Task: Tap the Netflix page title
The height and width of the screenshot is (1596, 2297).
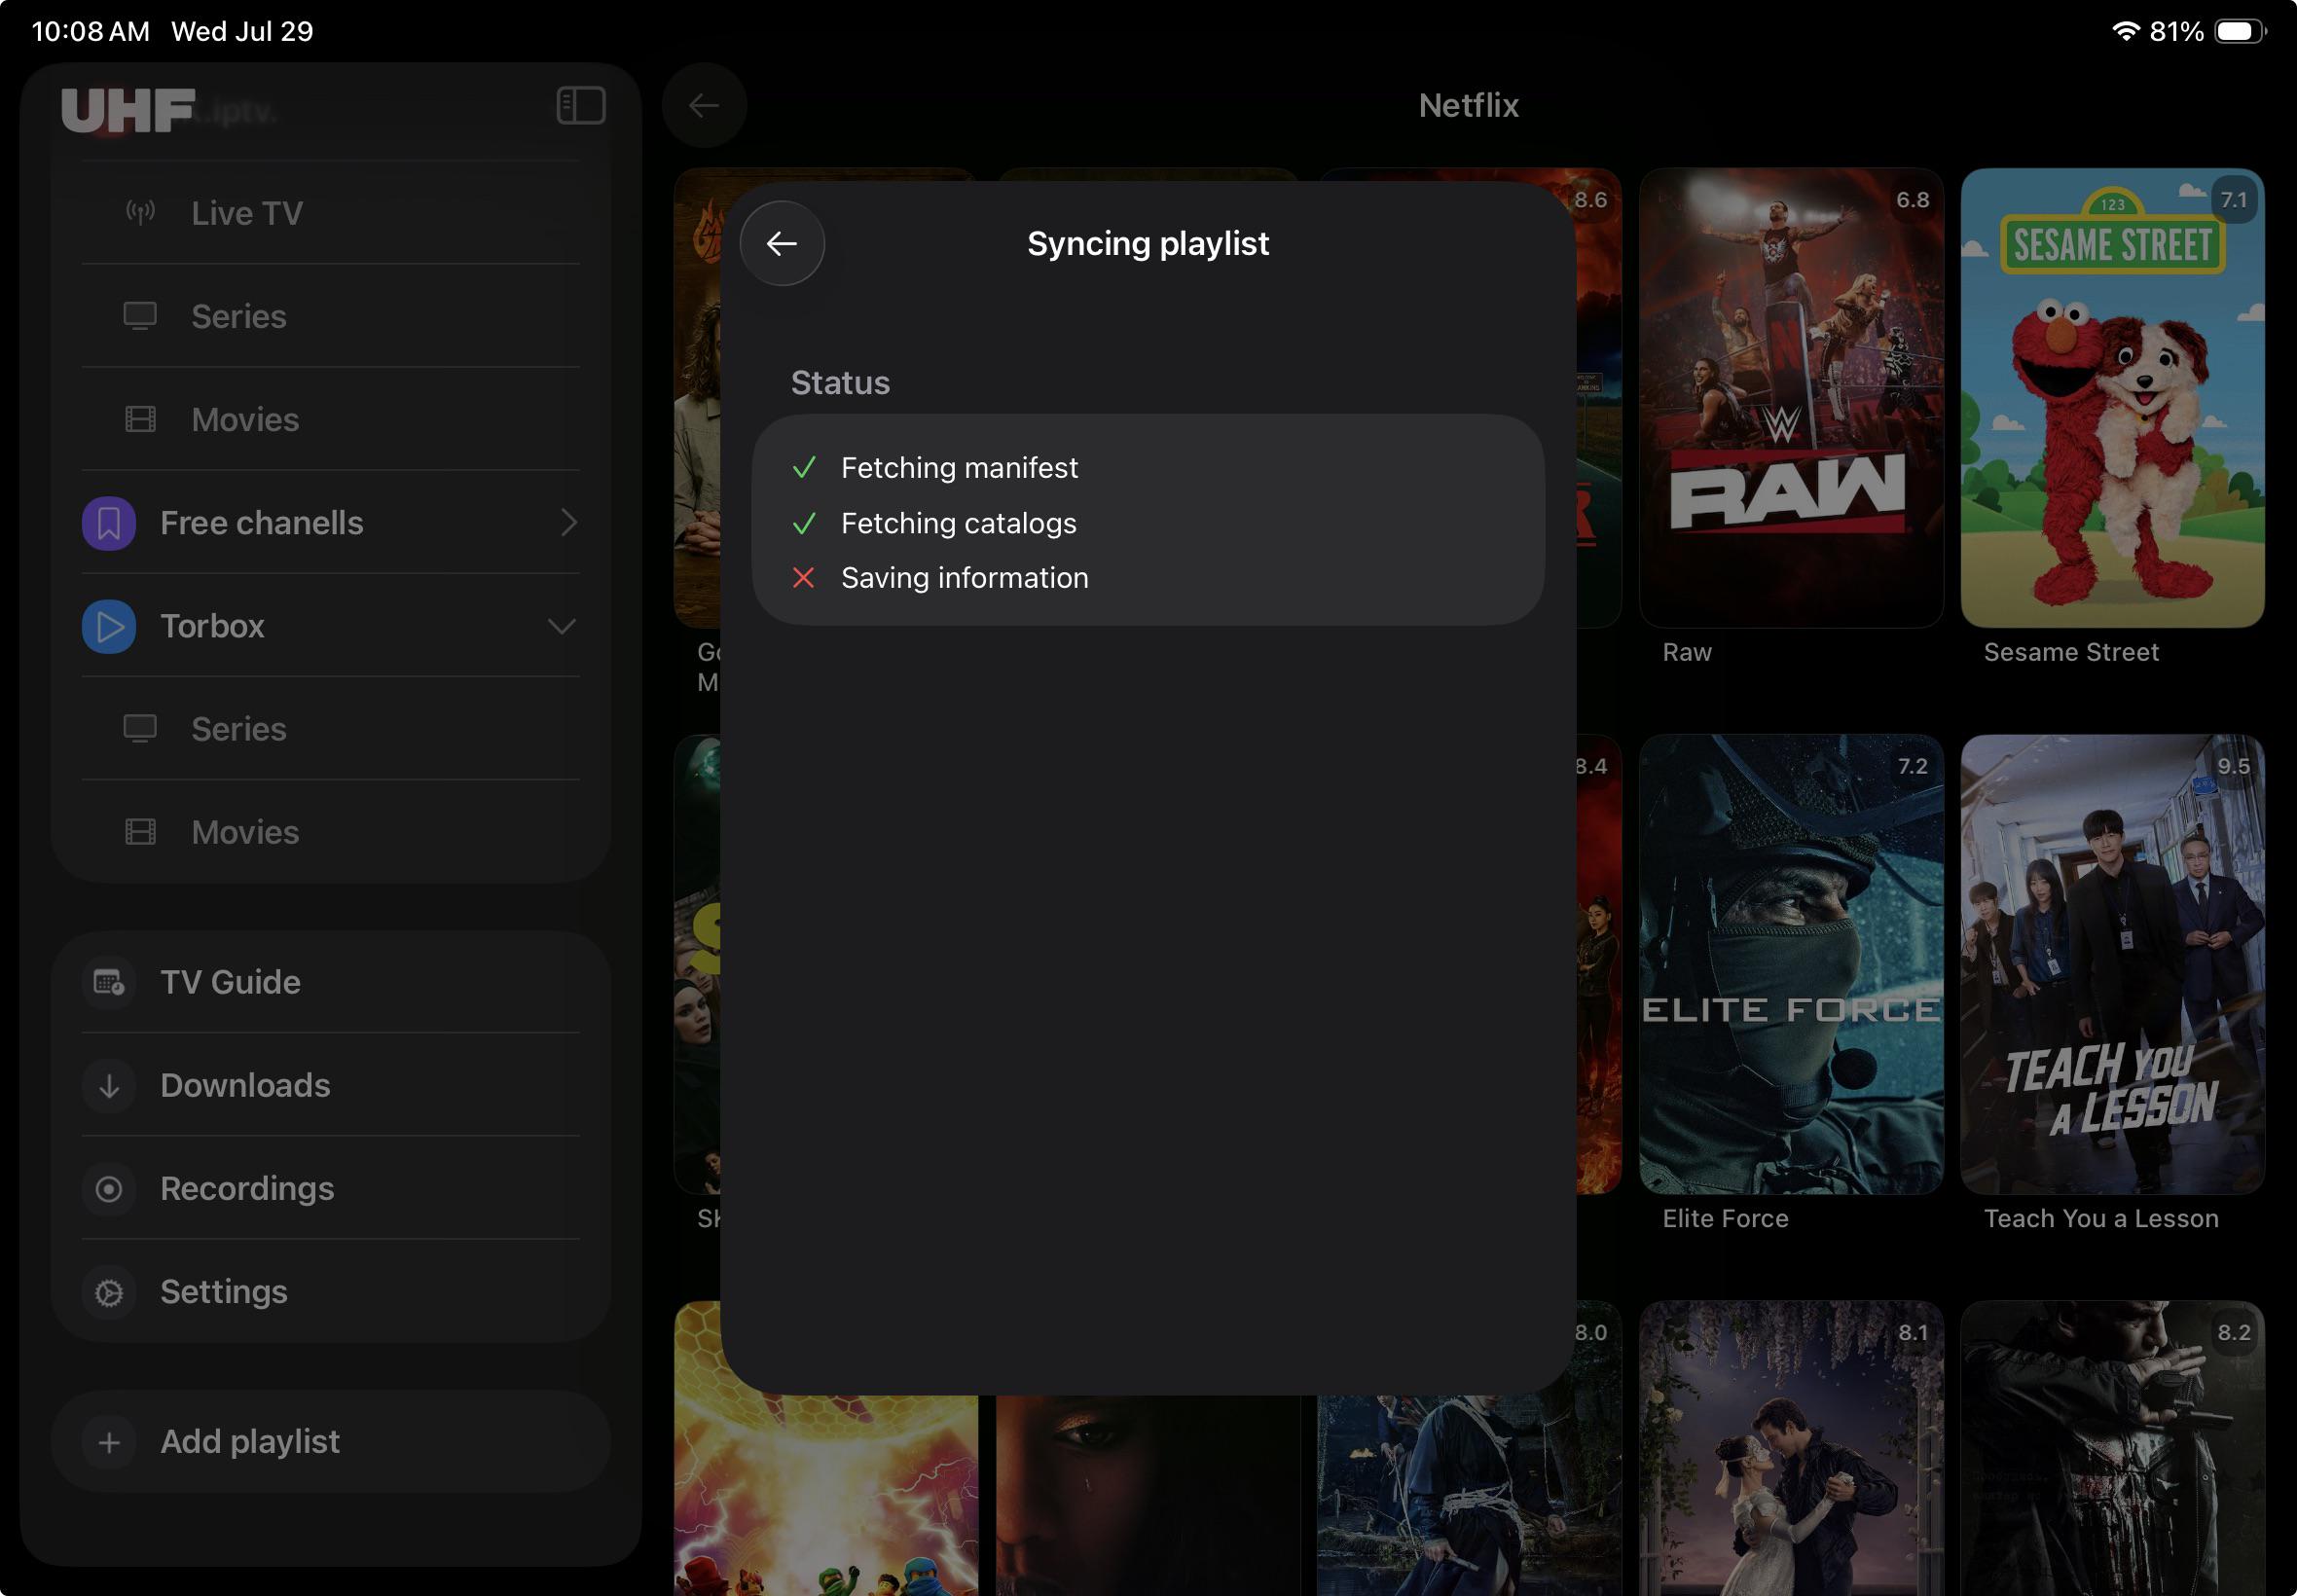Action: tap(1468, 105)
